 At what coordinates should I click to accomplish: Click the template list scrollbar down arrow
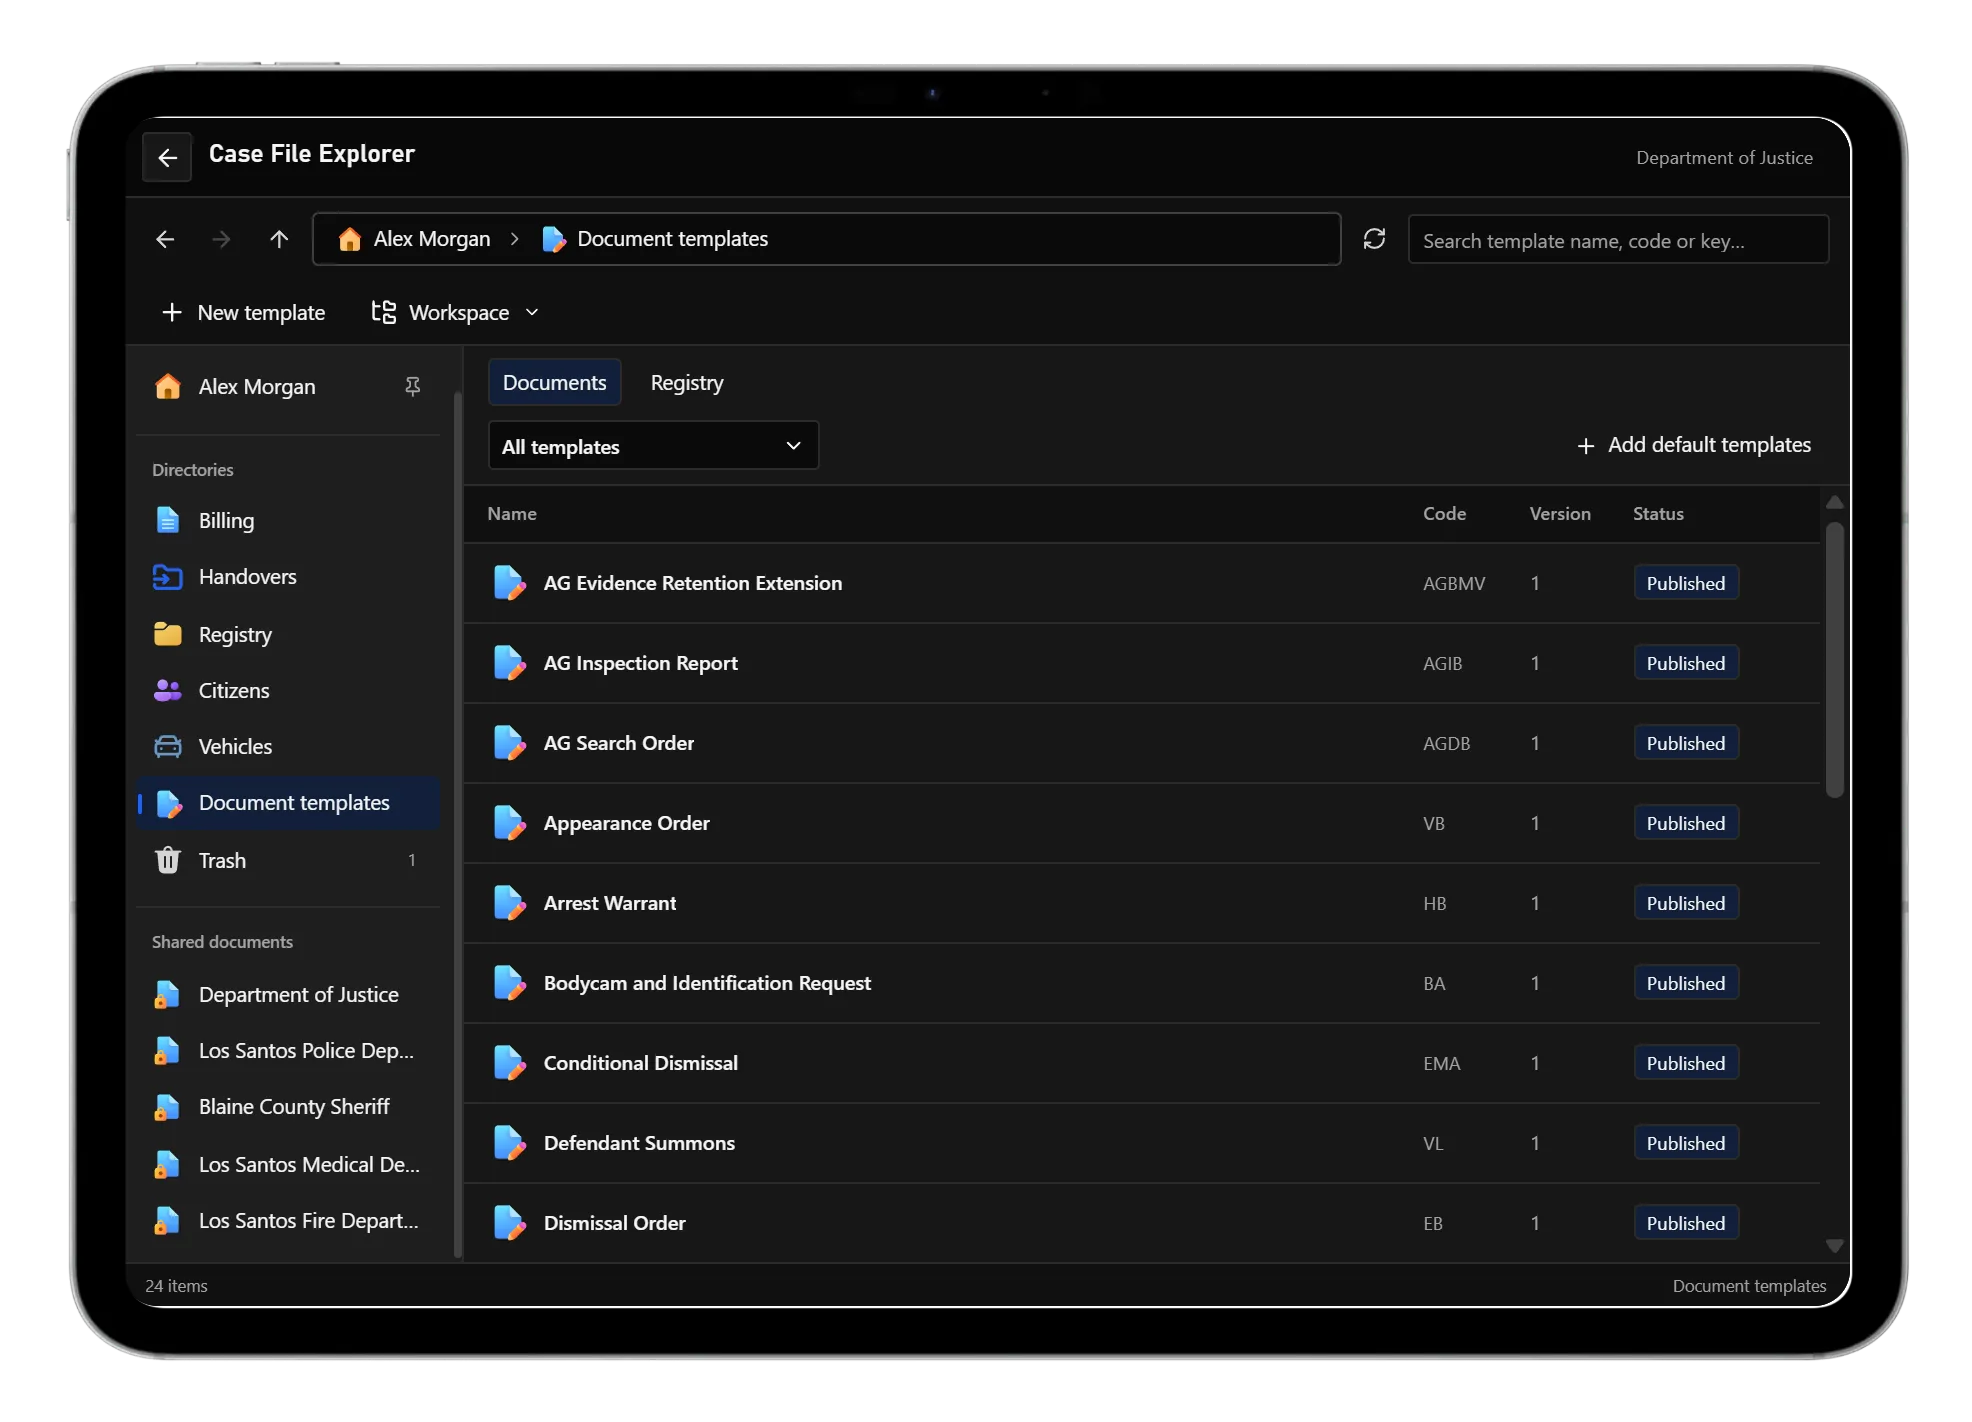coord(1834,1245)
